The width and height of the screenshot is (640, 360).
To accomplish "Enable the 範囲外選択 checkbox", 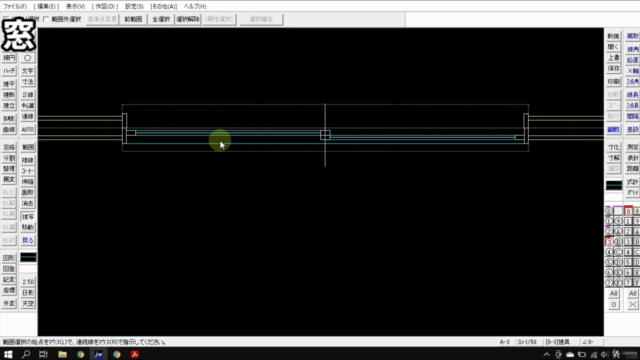I will 46,19.
